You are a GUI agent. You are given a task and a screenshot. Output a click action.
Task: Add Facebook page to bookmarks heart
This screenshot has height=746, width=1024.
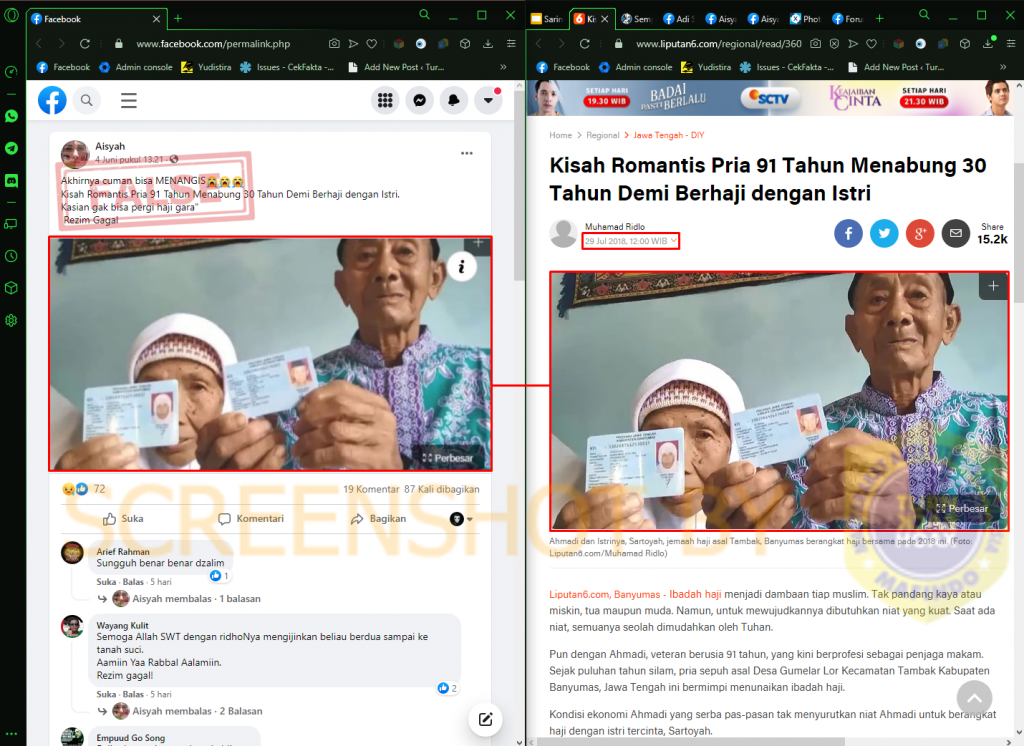pyautogui.click(x=372, y=44)
